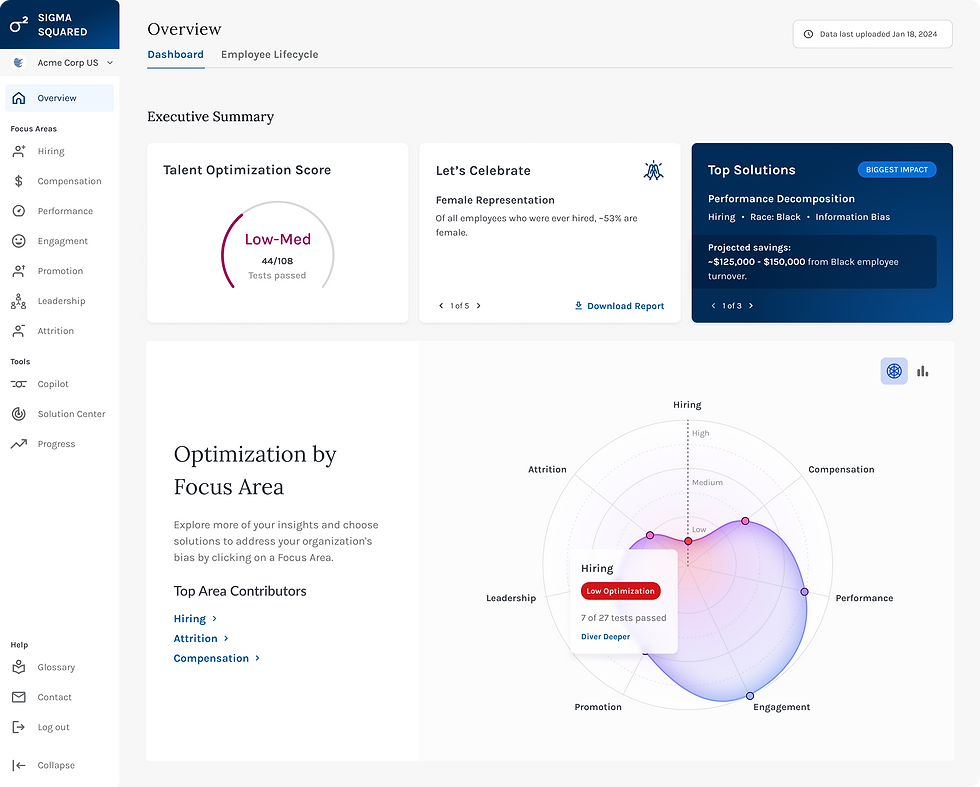Click the Solution Center target icon
Screen dimensions: 980x787
point(22,413)
